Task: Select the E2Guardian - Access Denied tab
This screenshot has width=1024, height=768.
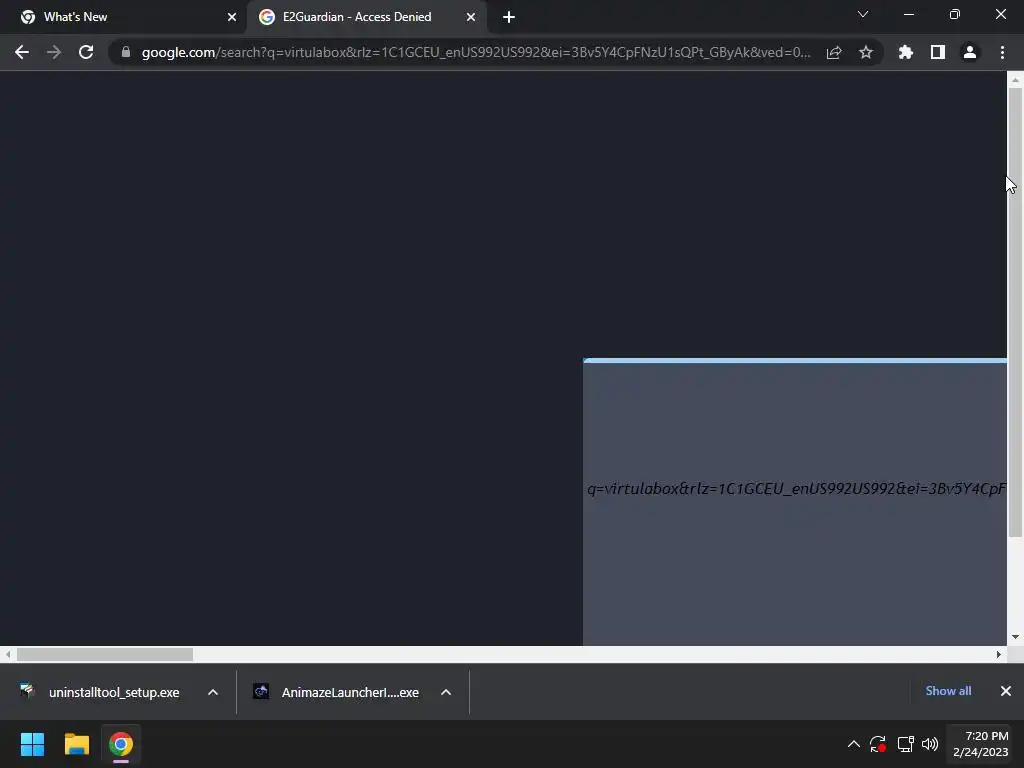Action: click(x=367, y=17)
